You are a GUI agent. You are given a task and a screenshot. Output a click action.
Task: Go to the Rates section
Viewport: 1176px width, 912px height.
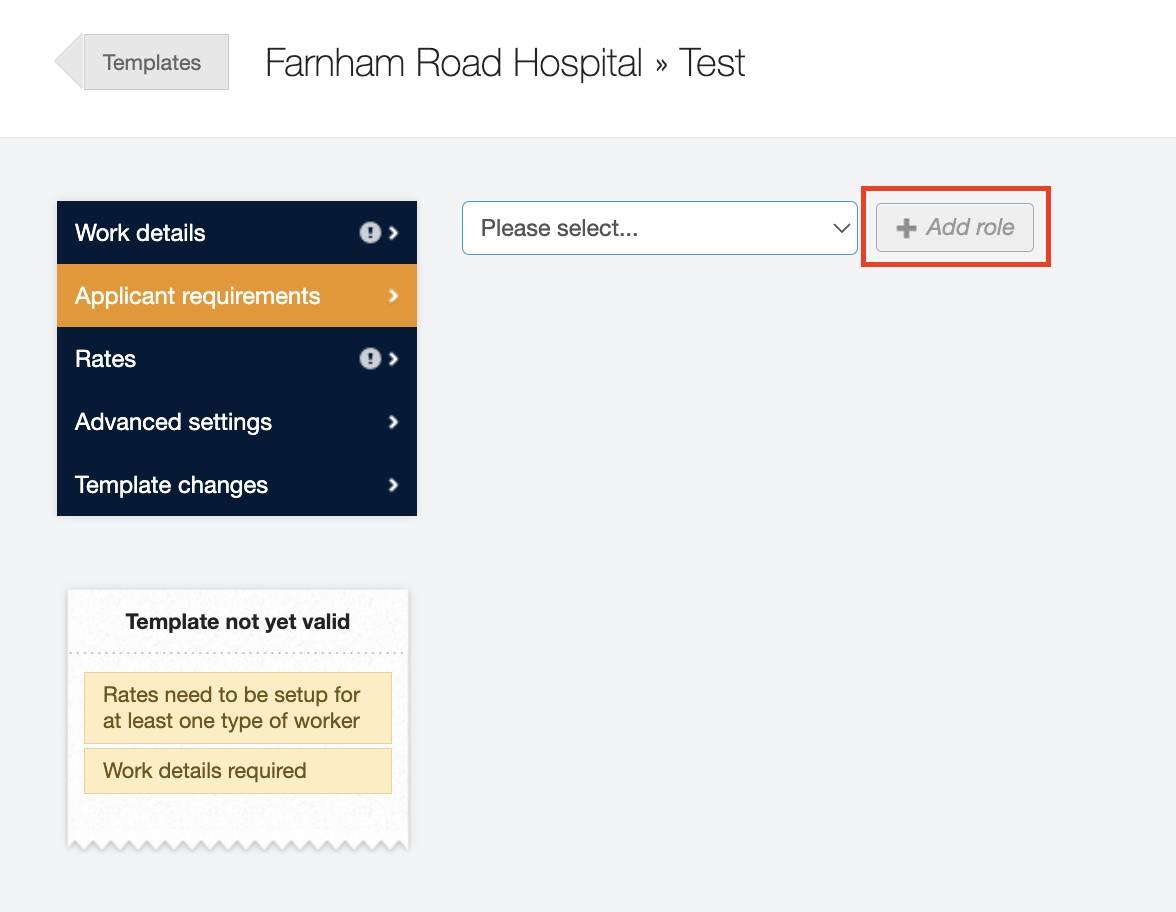tap(106, 359)
